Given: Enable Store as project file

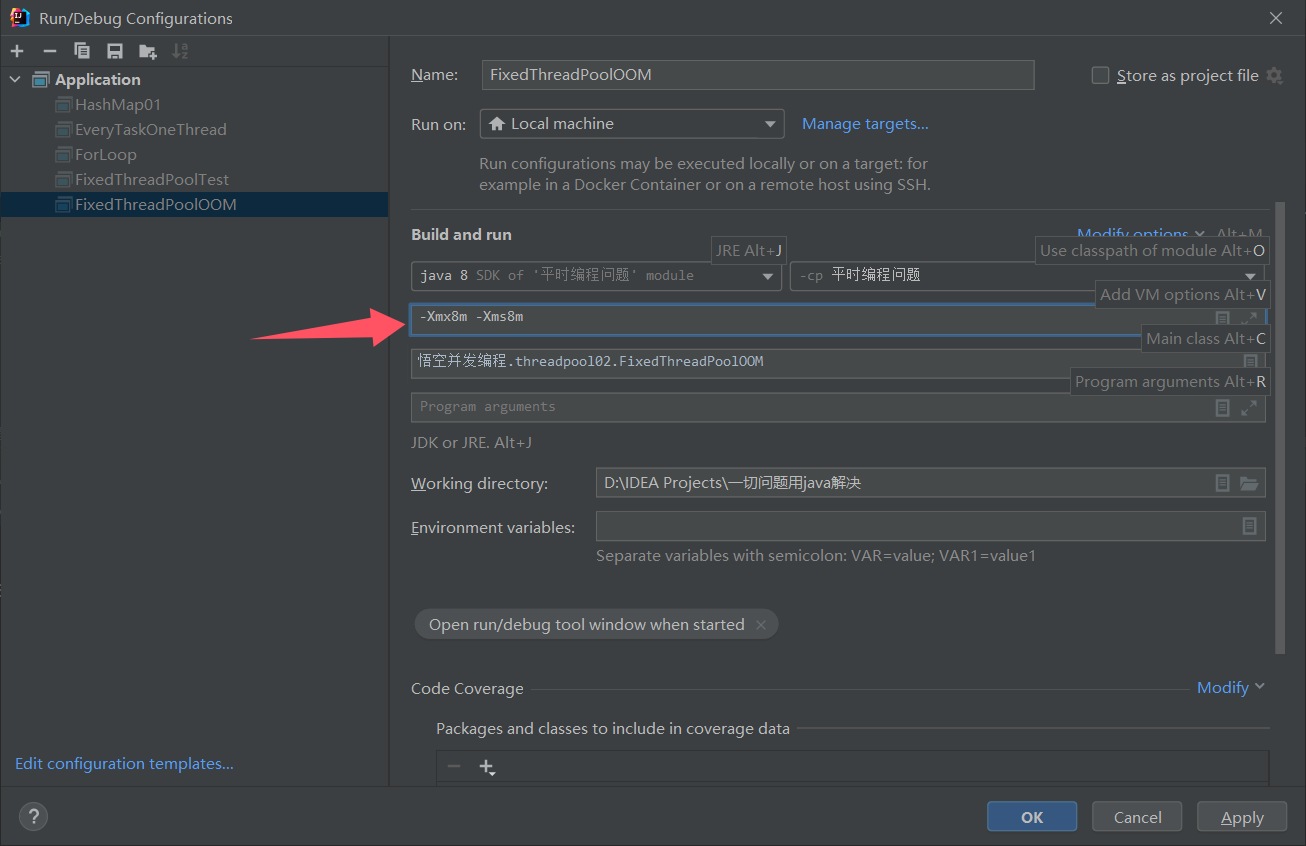Looking at the screenshot, I should pyautogui.click(x=1100, y=74).
